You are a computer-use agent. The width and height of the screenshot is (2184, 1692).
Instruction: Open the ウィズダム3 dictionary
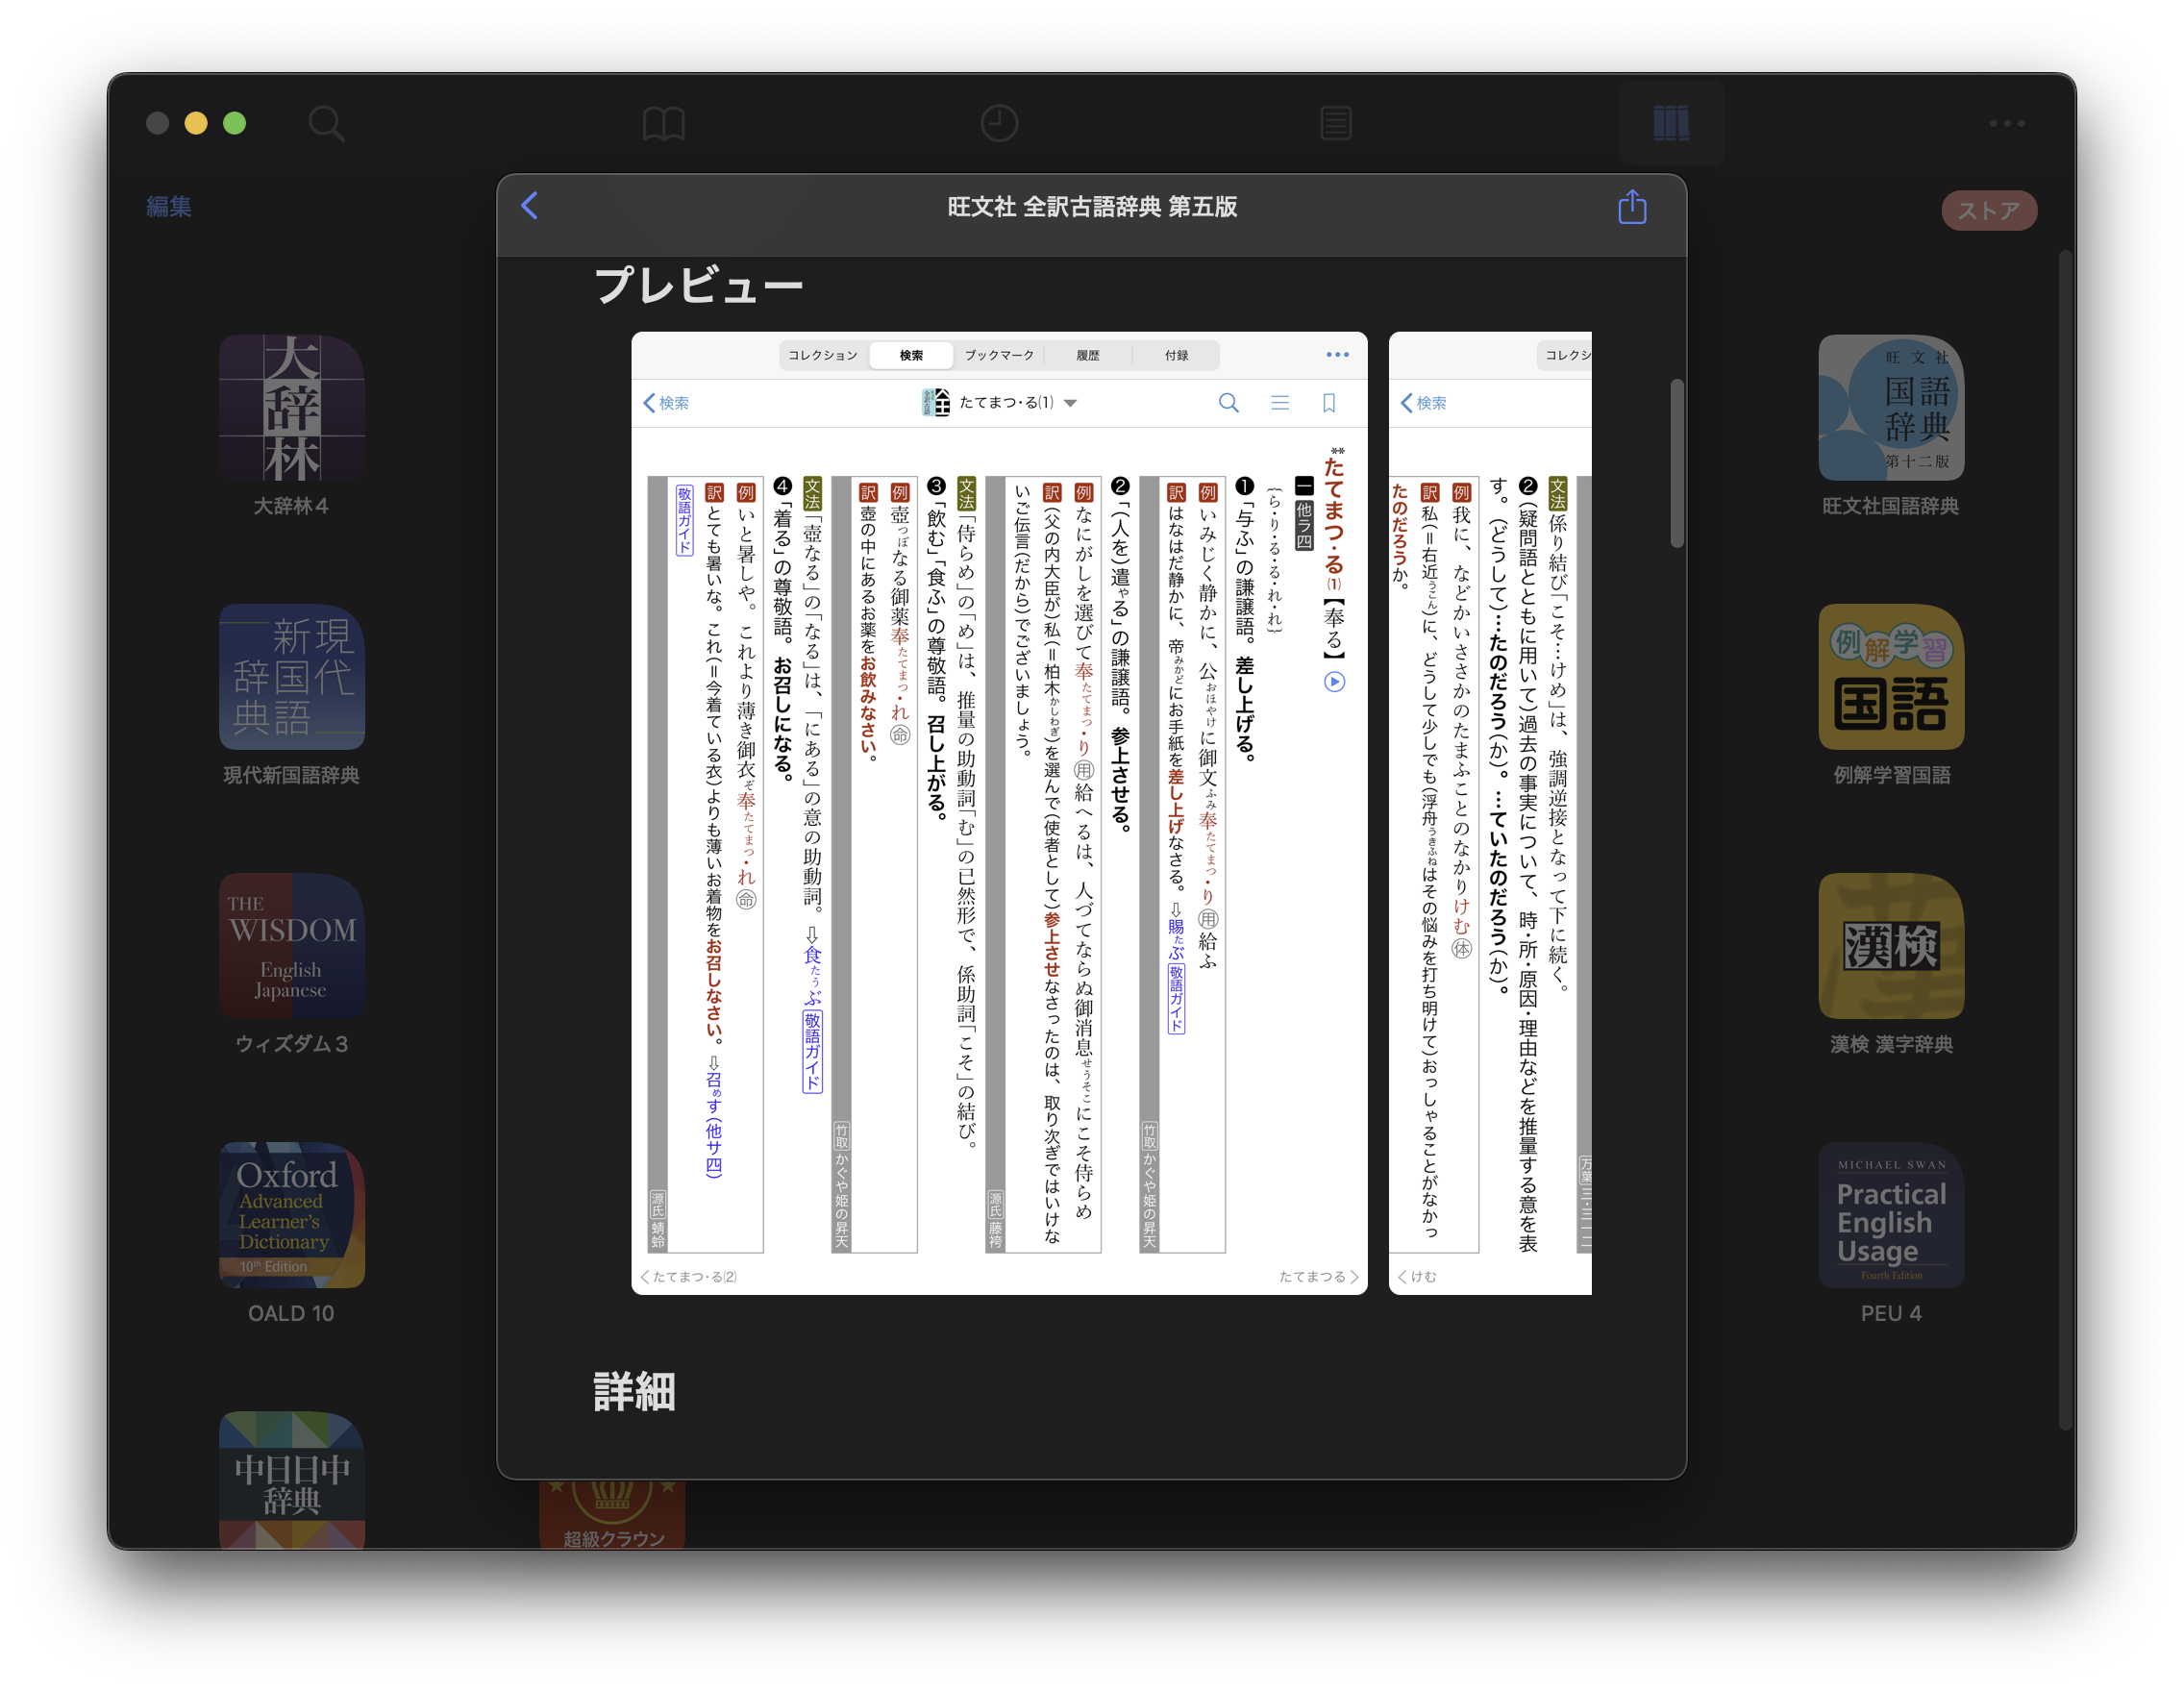click(x=291, y=946)
